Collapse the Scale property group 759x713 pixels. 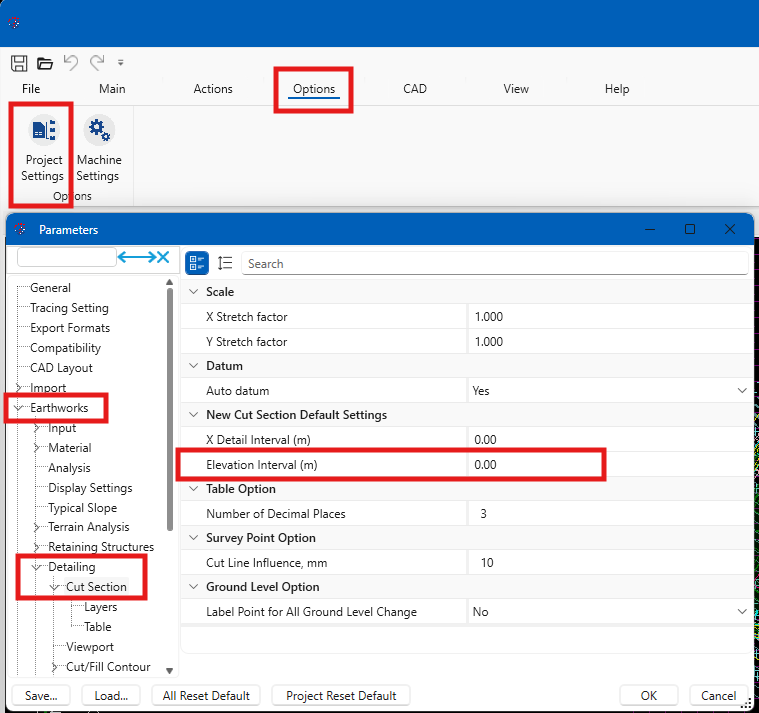[194, 292]
